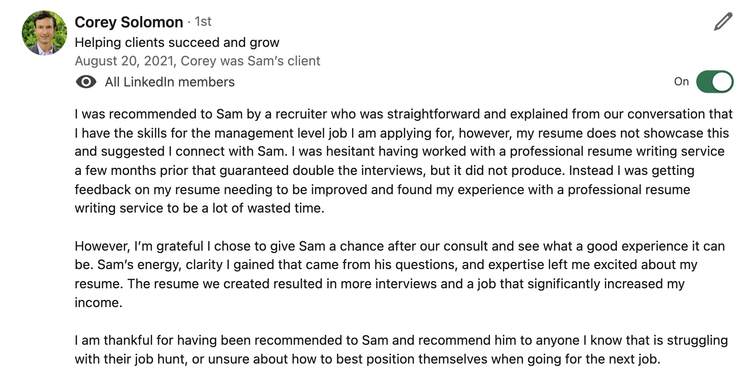Click the line starting "However, I'm grateful"

pyautogui.click(x=400, y=246)
